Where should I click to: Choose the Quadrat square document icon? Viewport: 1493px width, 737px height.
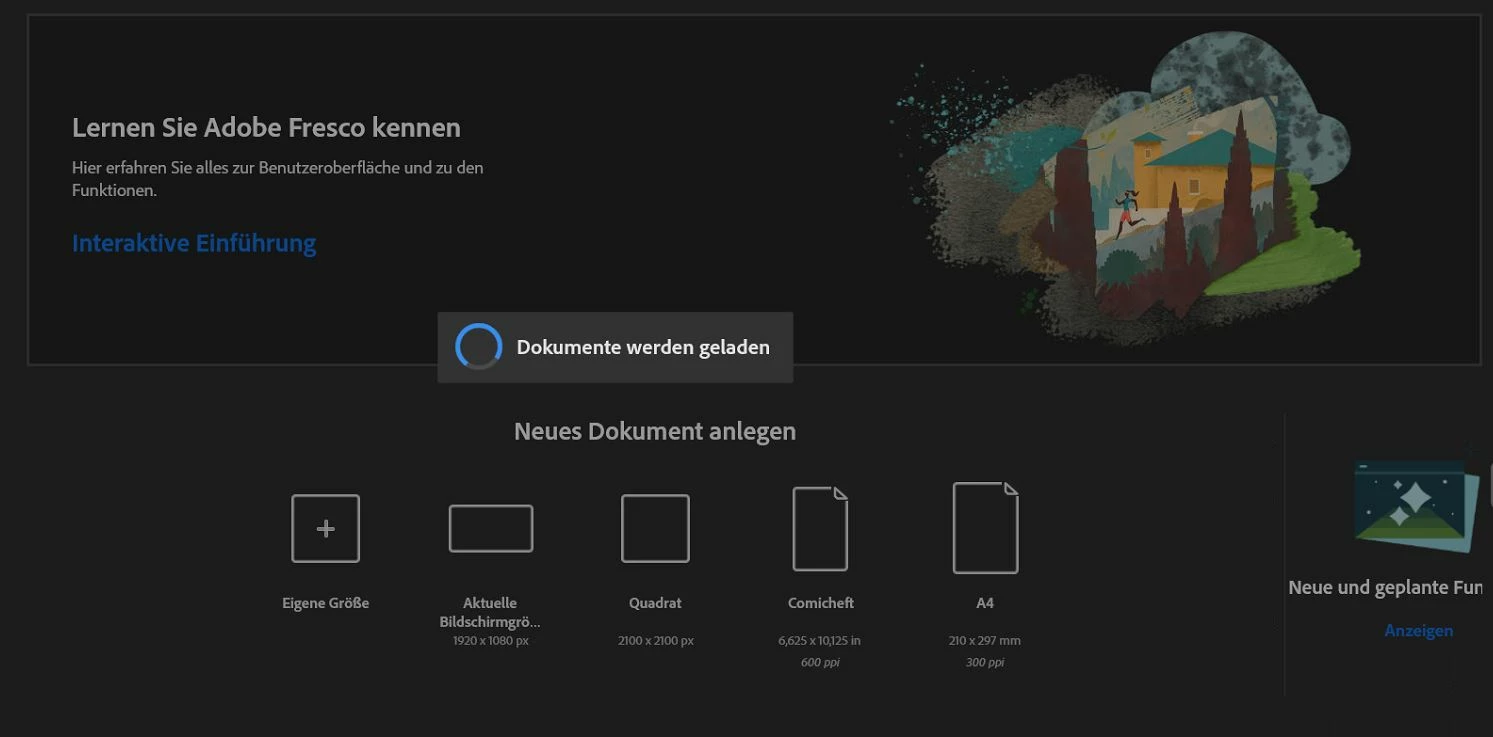coord(655,528)
